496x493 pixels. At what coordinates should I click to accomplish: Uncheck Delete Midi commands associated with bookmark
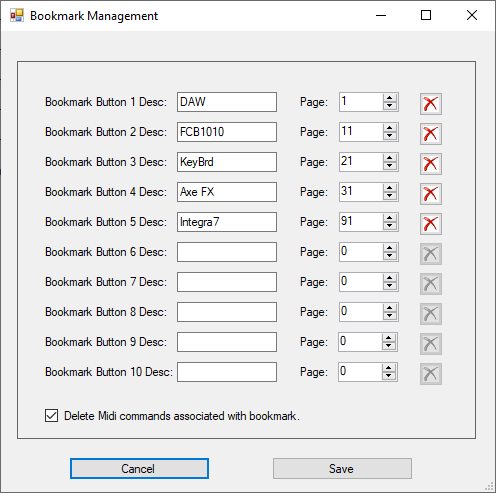(51, 416)
